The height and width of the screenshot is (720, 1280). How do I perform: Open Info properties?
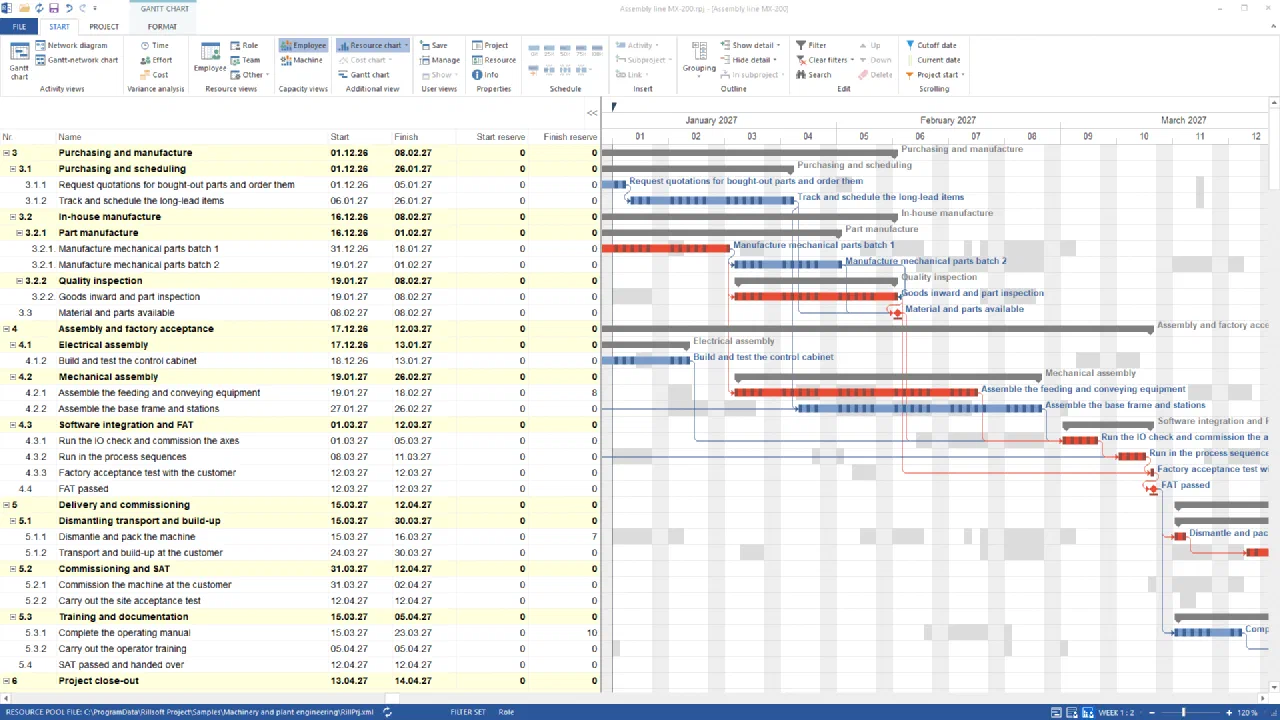pos(485,75)
